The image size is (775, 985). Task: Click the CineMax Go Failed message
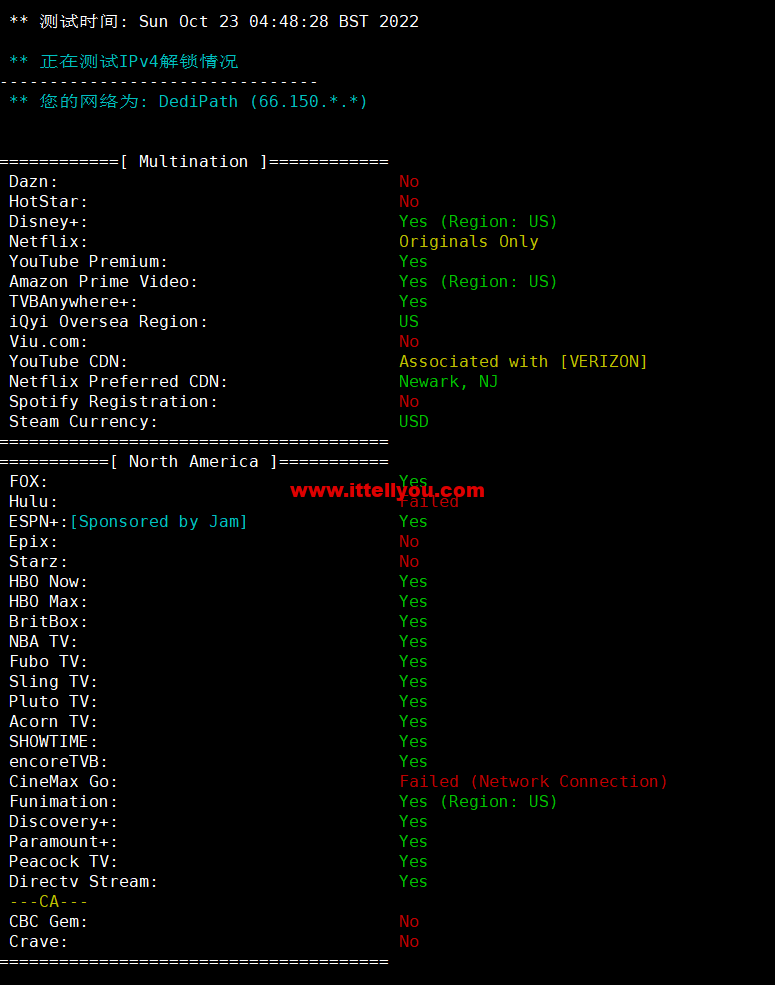pyautogui.click(x=533, y=781)
